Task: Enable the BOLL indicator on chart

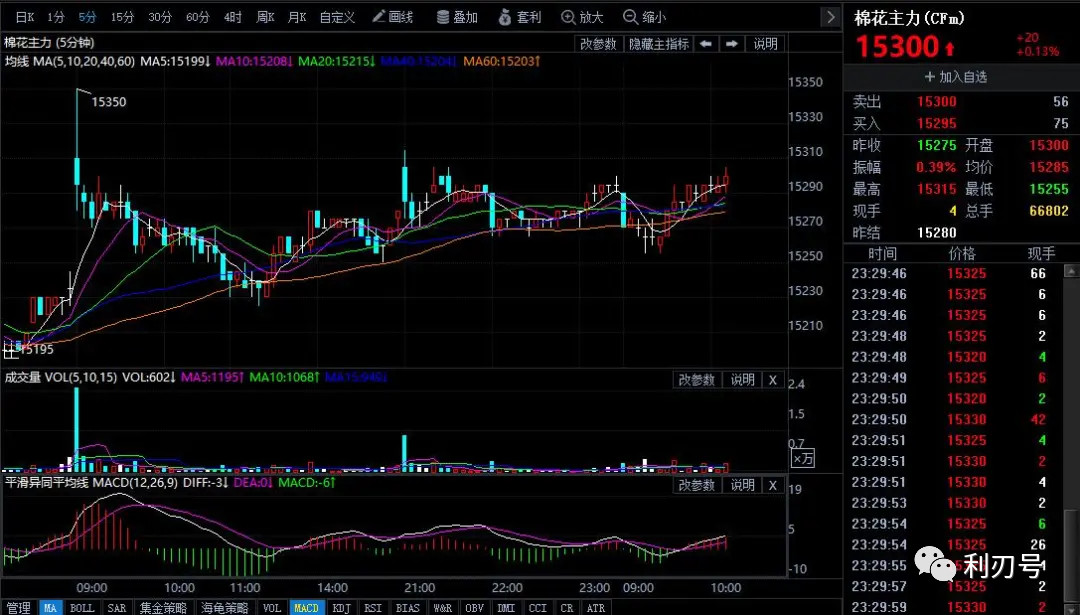Action: [x=82, y=607]
